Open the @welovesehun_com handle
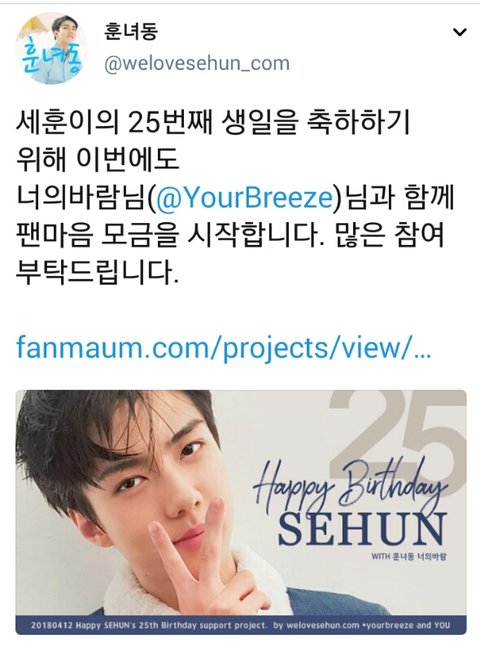480x651 pixels. point(197,64)
